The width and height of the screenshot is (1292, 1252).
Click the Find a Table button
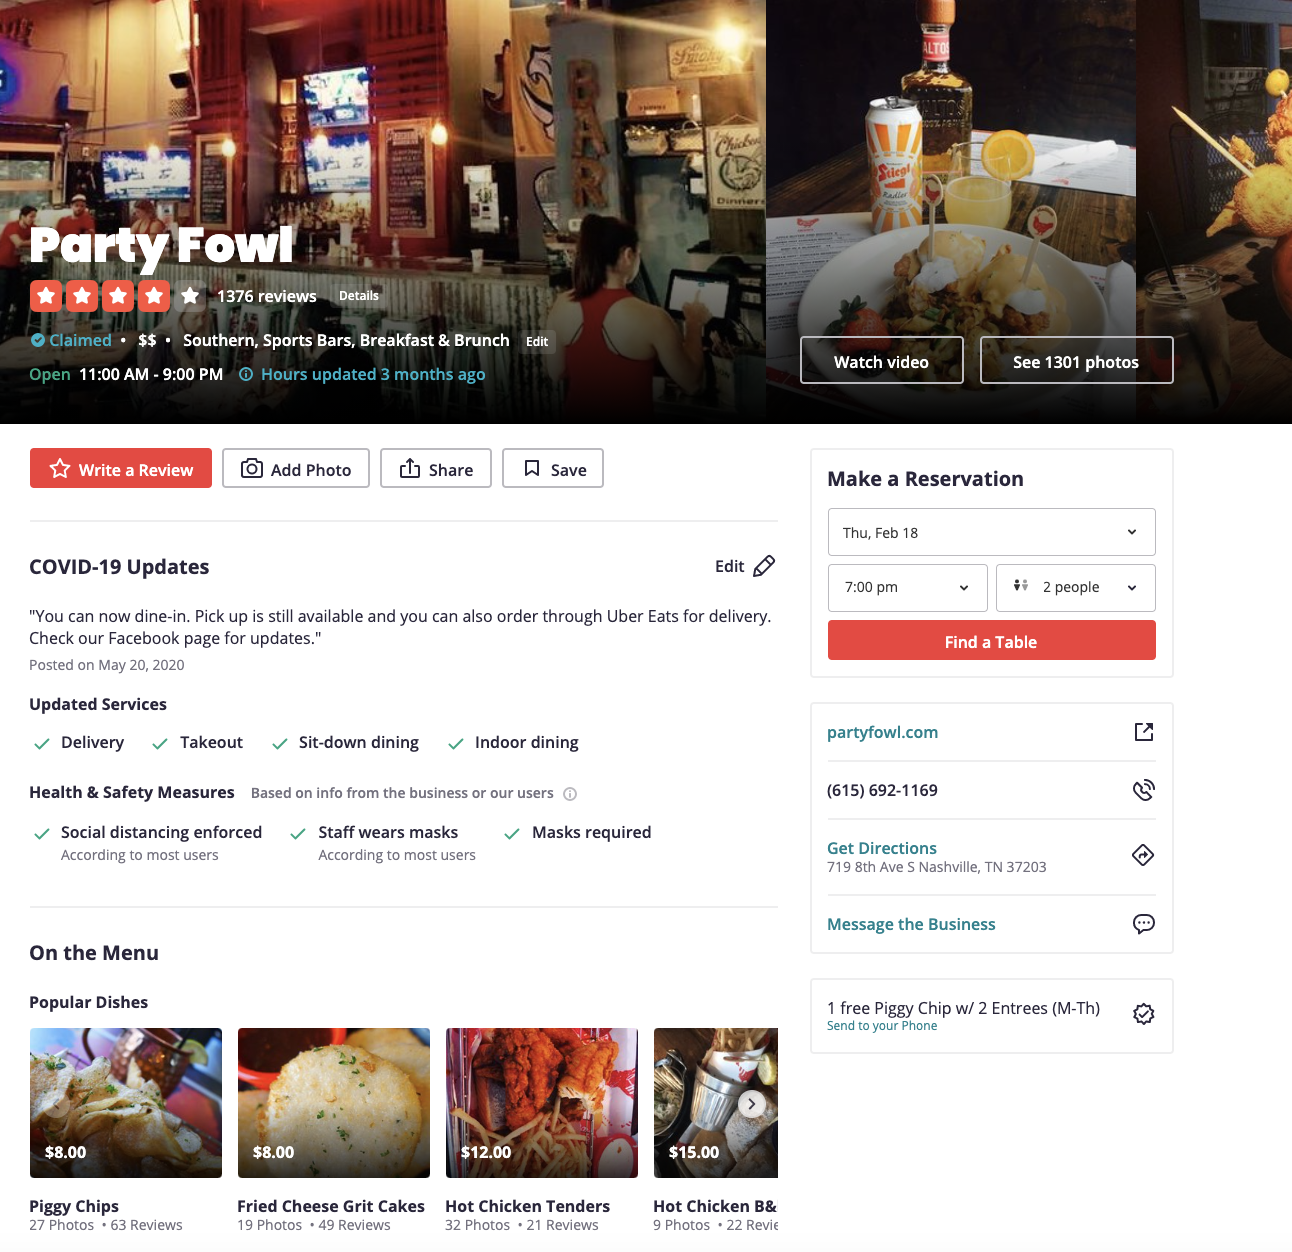(992, 640)
